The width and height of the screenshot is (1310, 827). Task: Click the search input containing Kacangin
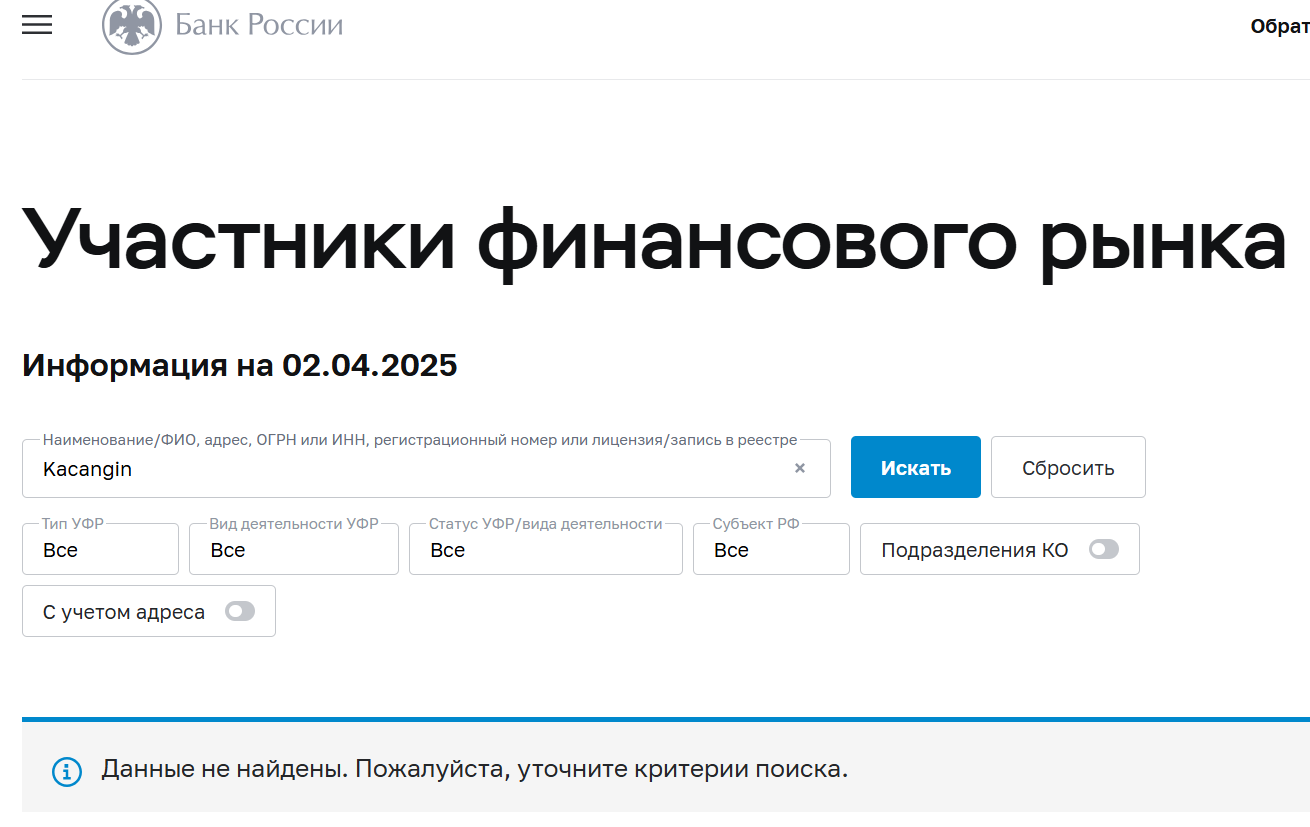pos(426,468)
